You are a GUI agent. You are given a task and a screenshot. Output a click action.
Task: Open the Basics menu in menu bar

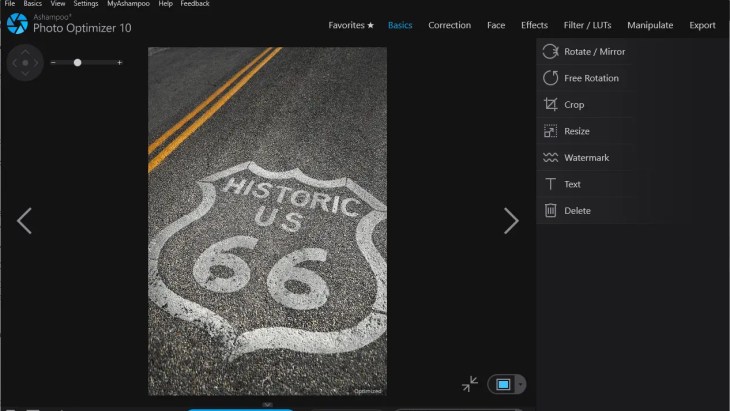[33, 4]
